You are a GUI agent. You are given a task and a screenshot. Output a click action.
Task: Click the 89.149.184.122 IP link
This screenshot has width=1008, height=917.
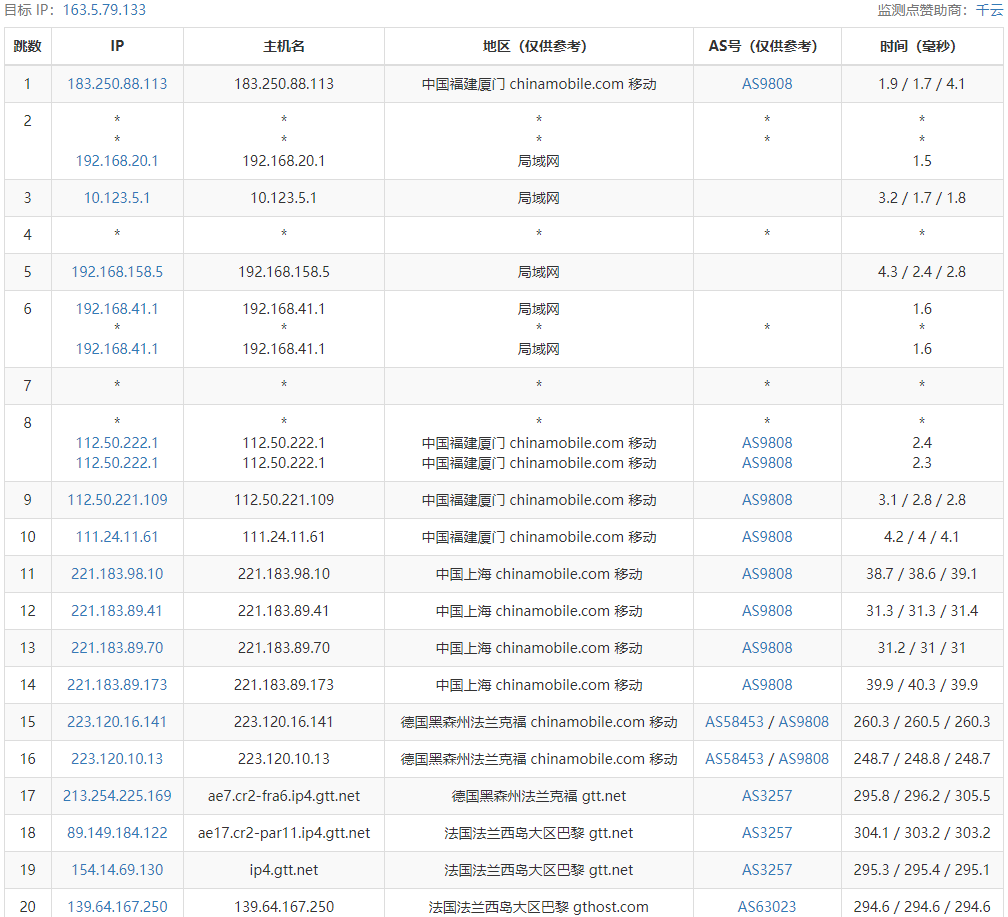pos(117,833)
